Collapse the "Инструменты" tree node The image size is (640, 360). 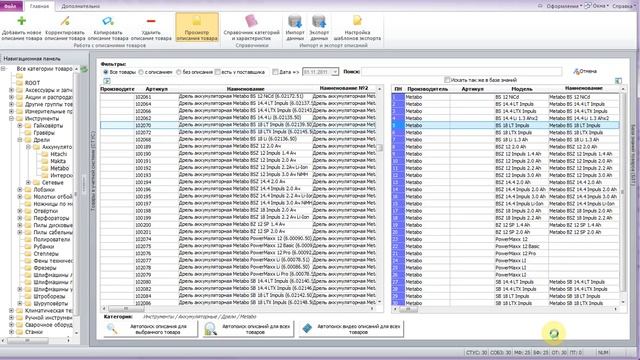(11, 118)
